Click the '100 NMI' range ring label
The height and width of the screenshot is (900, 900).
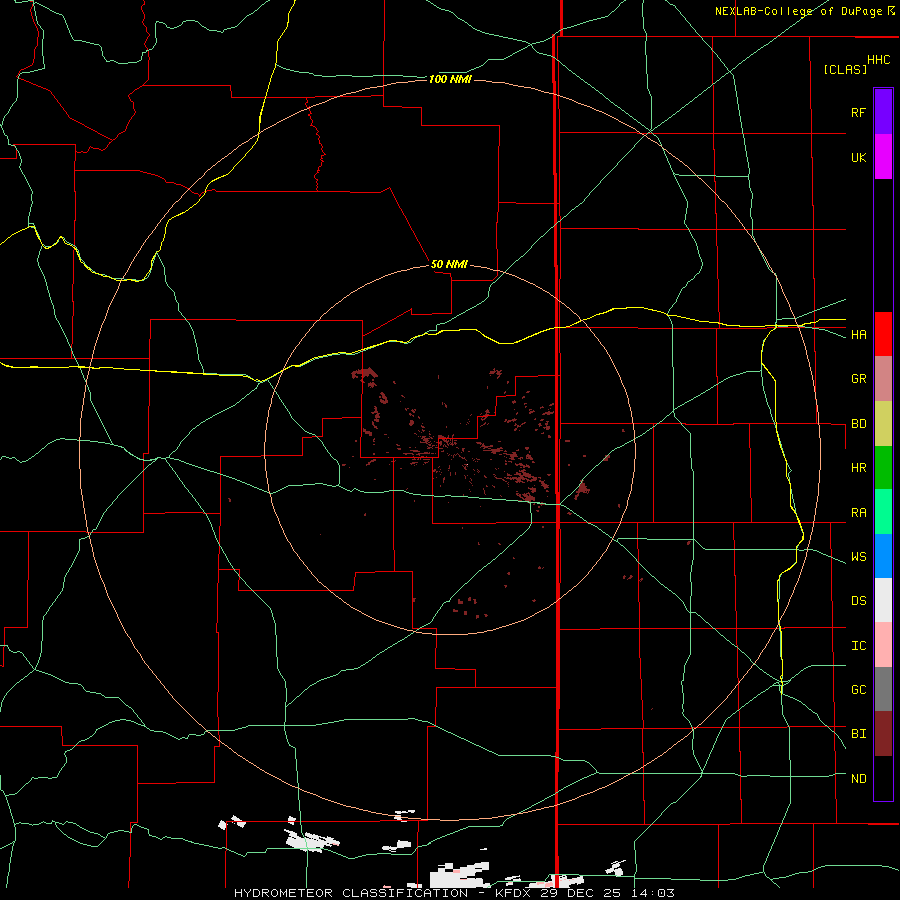(450, 79)
